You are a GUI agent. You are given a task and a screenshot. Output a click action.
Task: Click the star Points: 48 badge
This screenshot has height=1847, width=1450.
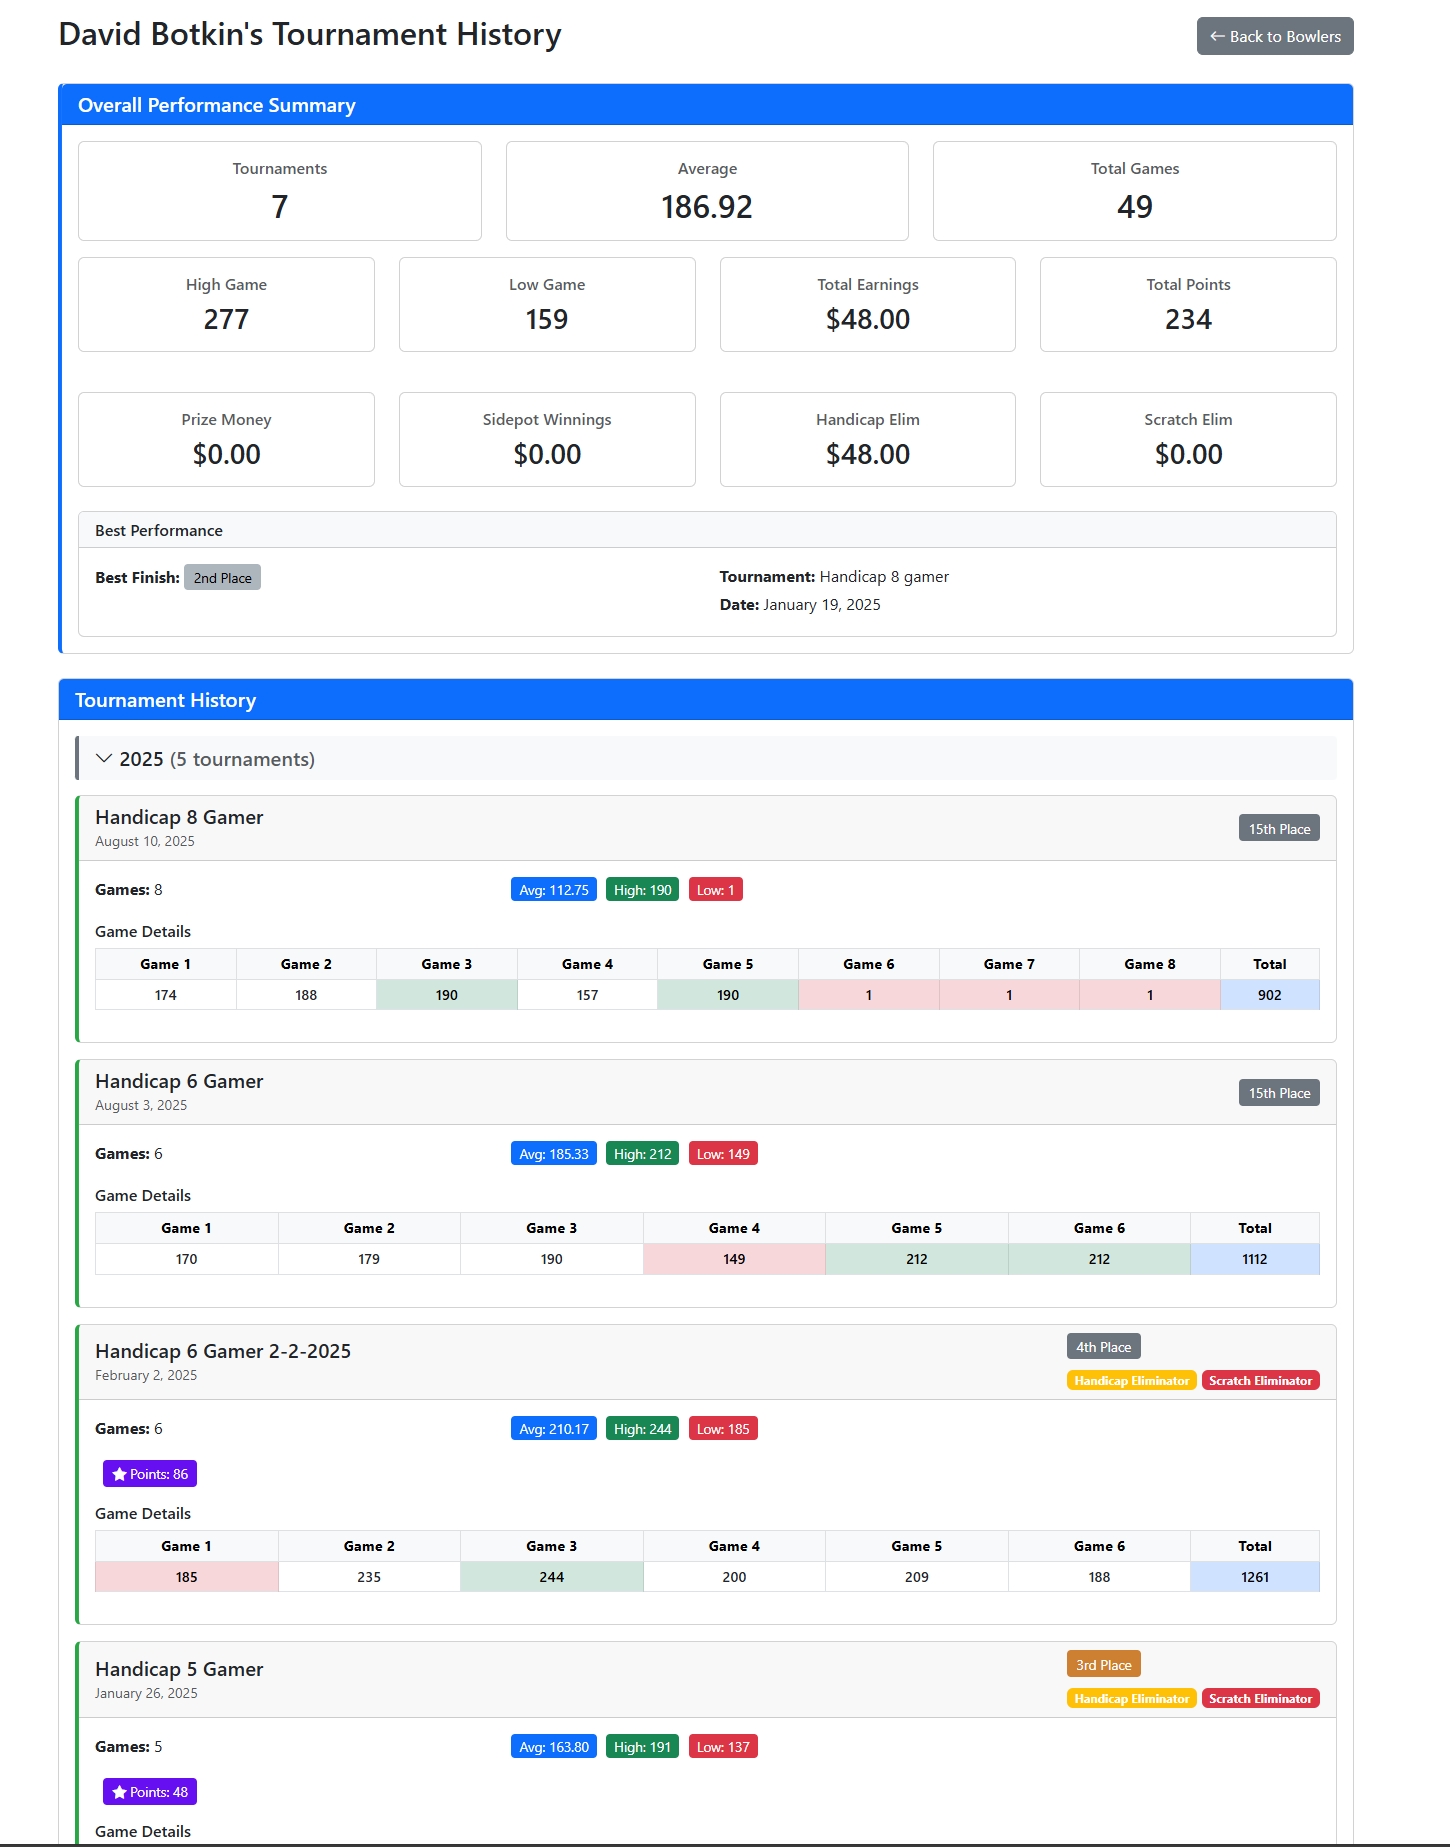(x=150, y=1792)
